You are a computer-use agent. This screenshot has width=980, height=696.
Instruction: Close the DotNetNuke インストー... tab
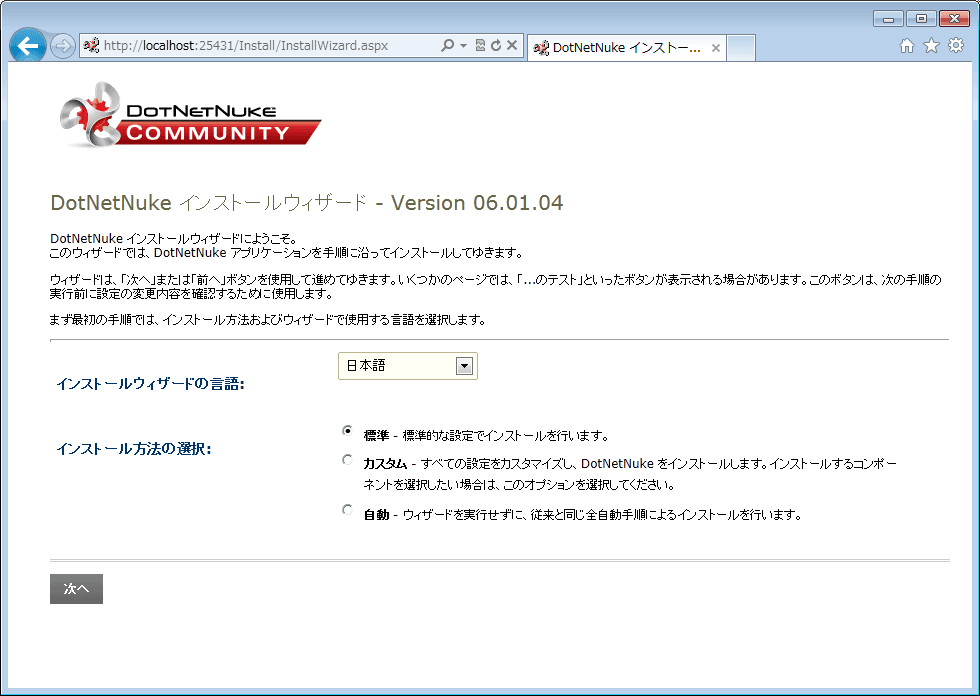716,47
